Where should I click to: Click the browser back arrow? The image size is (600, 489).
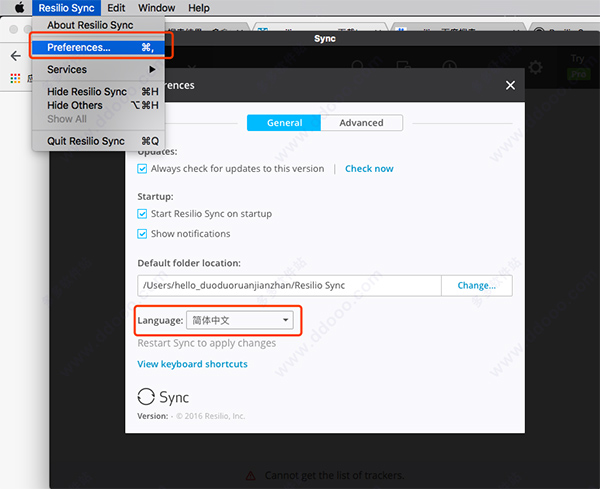(16, 56)
